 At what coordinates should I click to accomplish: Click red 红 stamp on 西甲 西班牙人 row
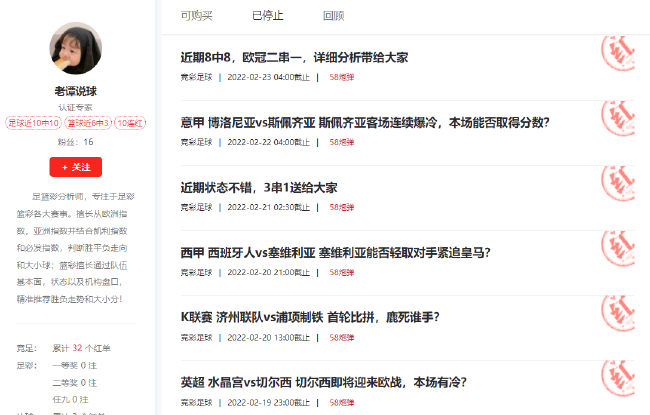(618, 248)
